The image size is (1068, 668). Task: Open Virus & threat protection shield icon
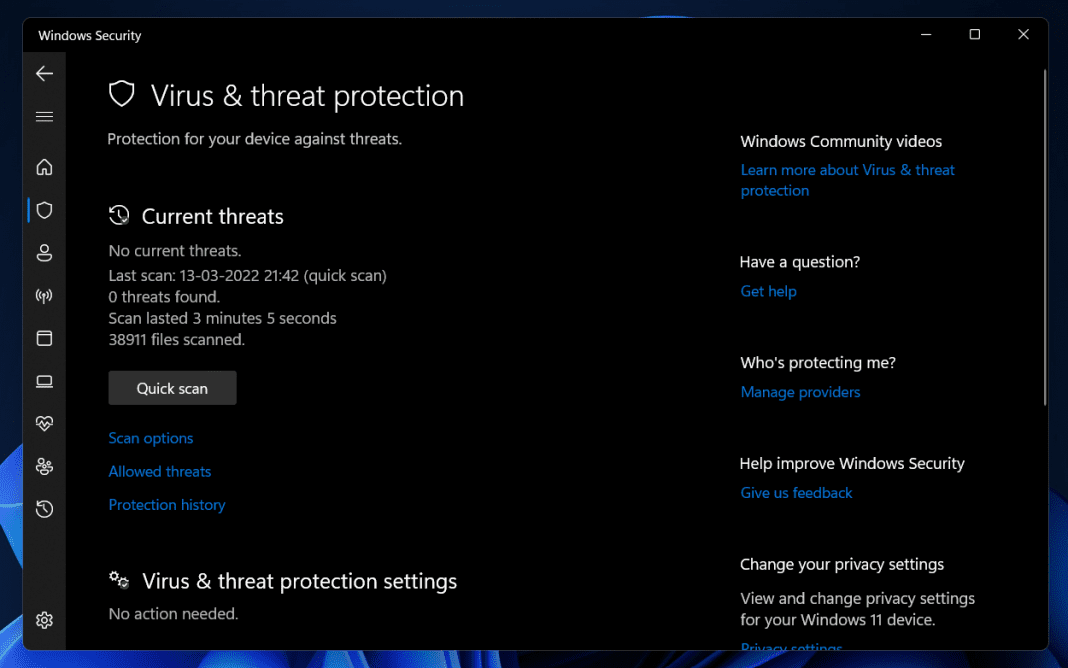pyautogui.click(x=44, y=210)
